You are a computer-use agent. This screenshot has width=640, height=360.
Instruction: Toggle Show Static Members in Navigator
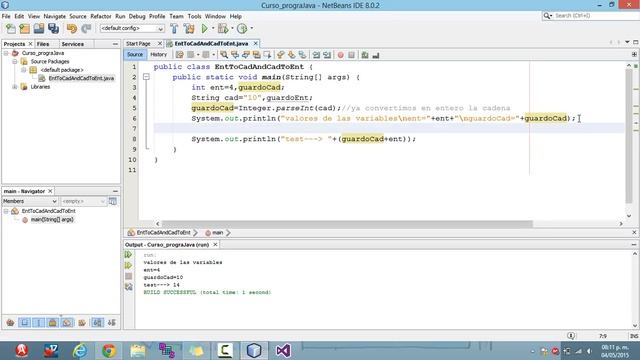pos(39,323)
